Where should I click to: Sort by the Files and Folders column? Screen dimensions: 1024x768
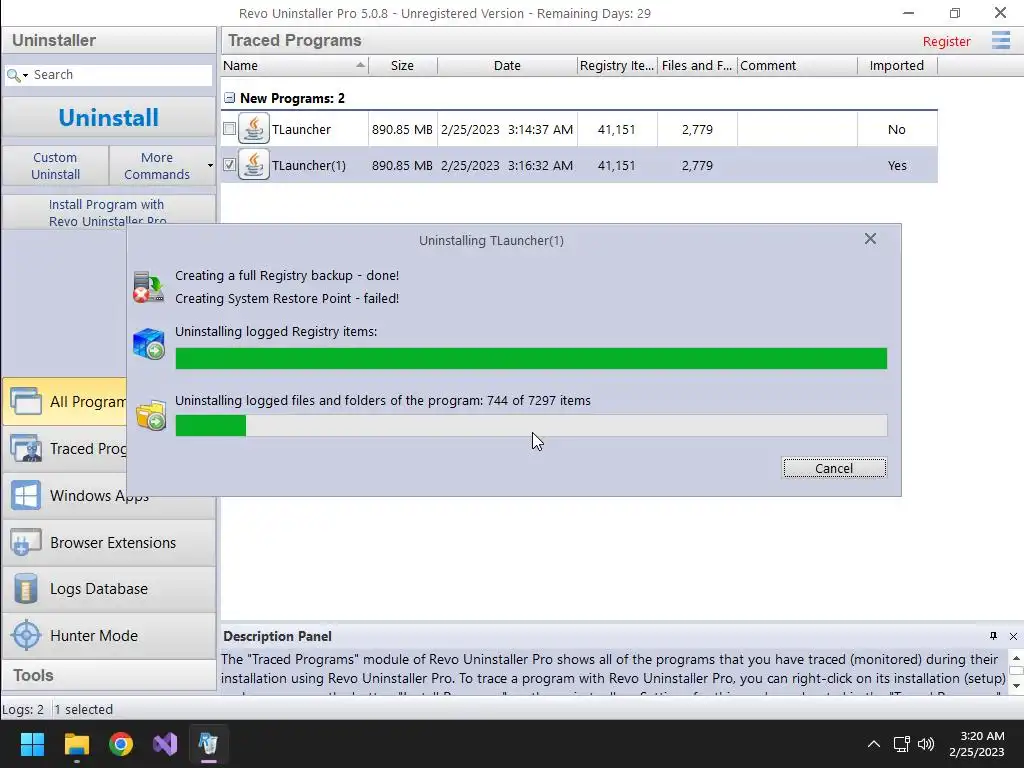click(697, 65)
